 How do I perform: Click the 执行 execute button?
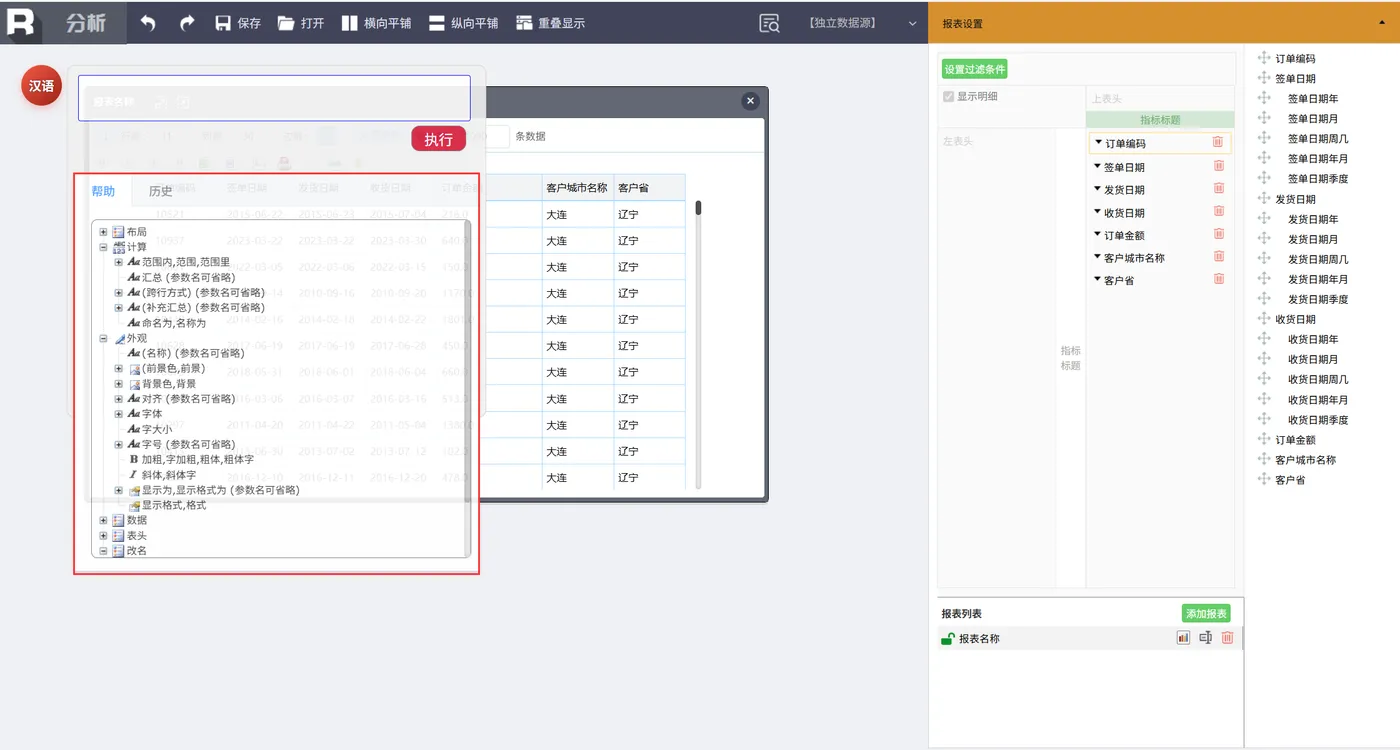(438, 139)
